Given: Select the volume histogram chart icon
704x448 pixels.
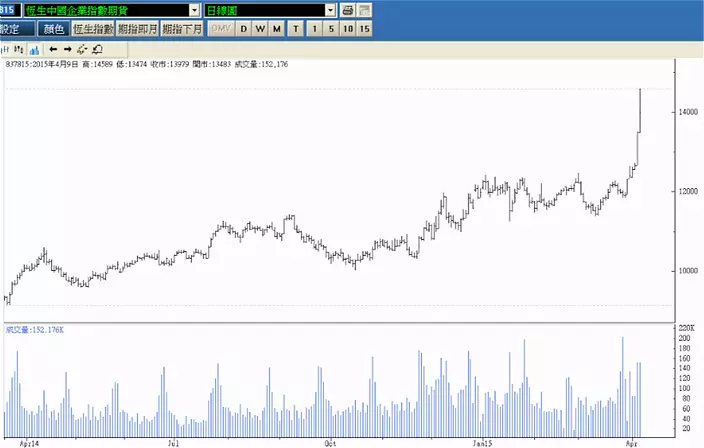Looking at the screenshot, I should click(x=33, y=48).
